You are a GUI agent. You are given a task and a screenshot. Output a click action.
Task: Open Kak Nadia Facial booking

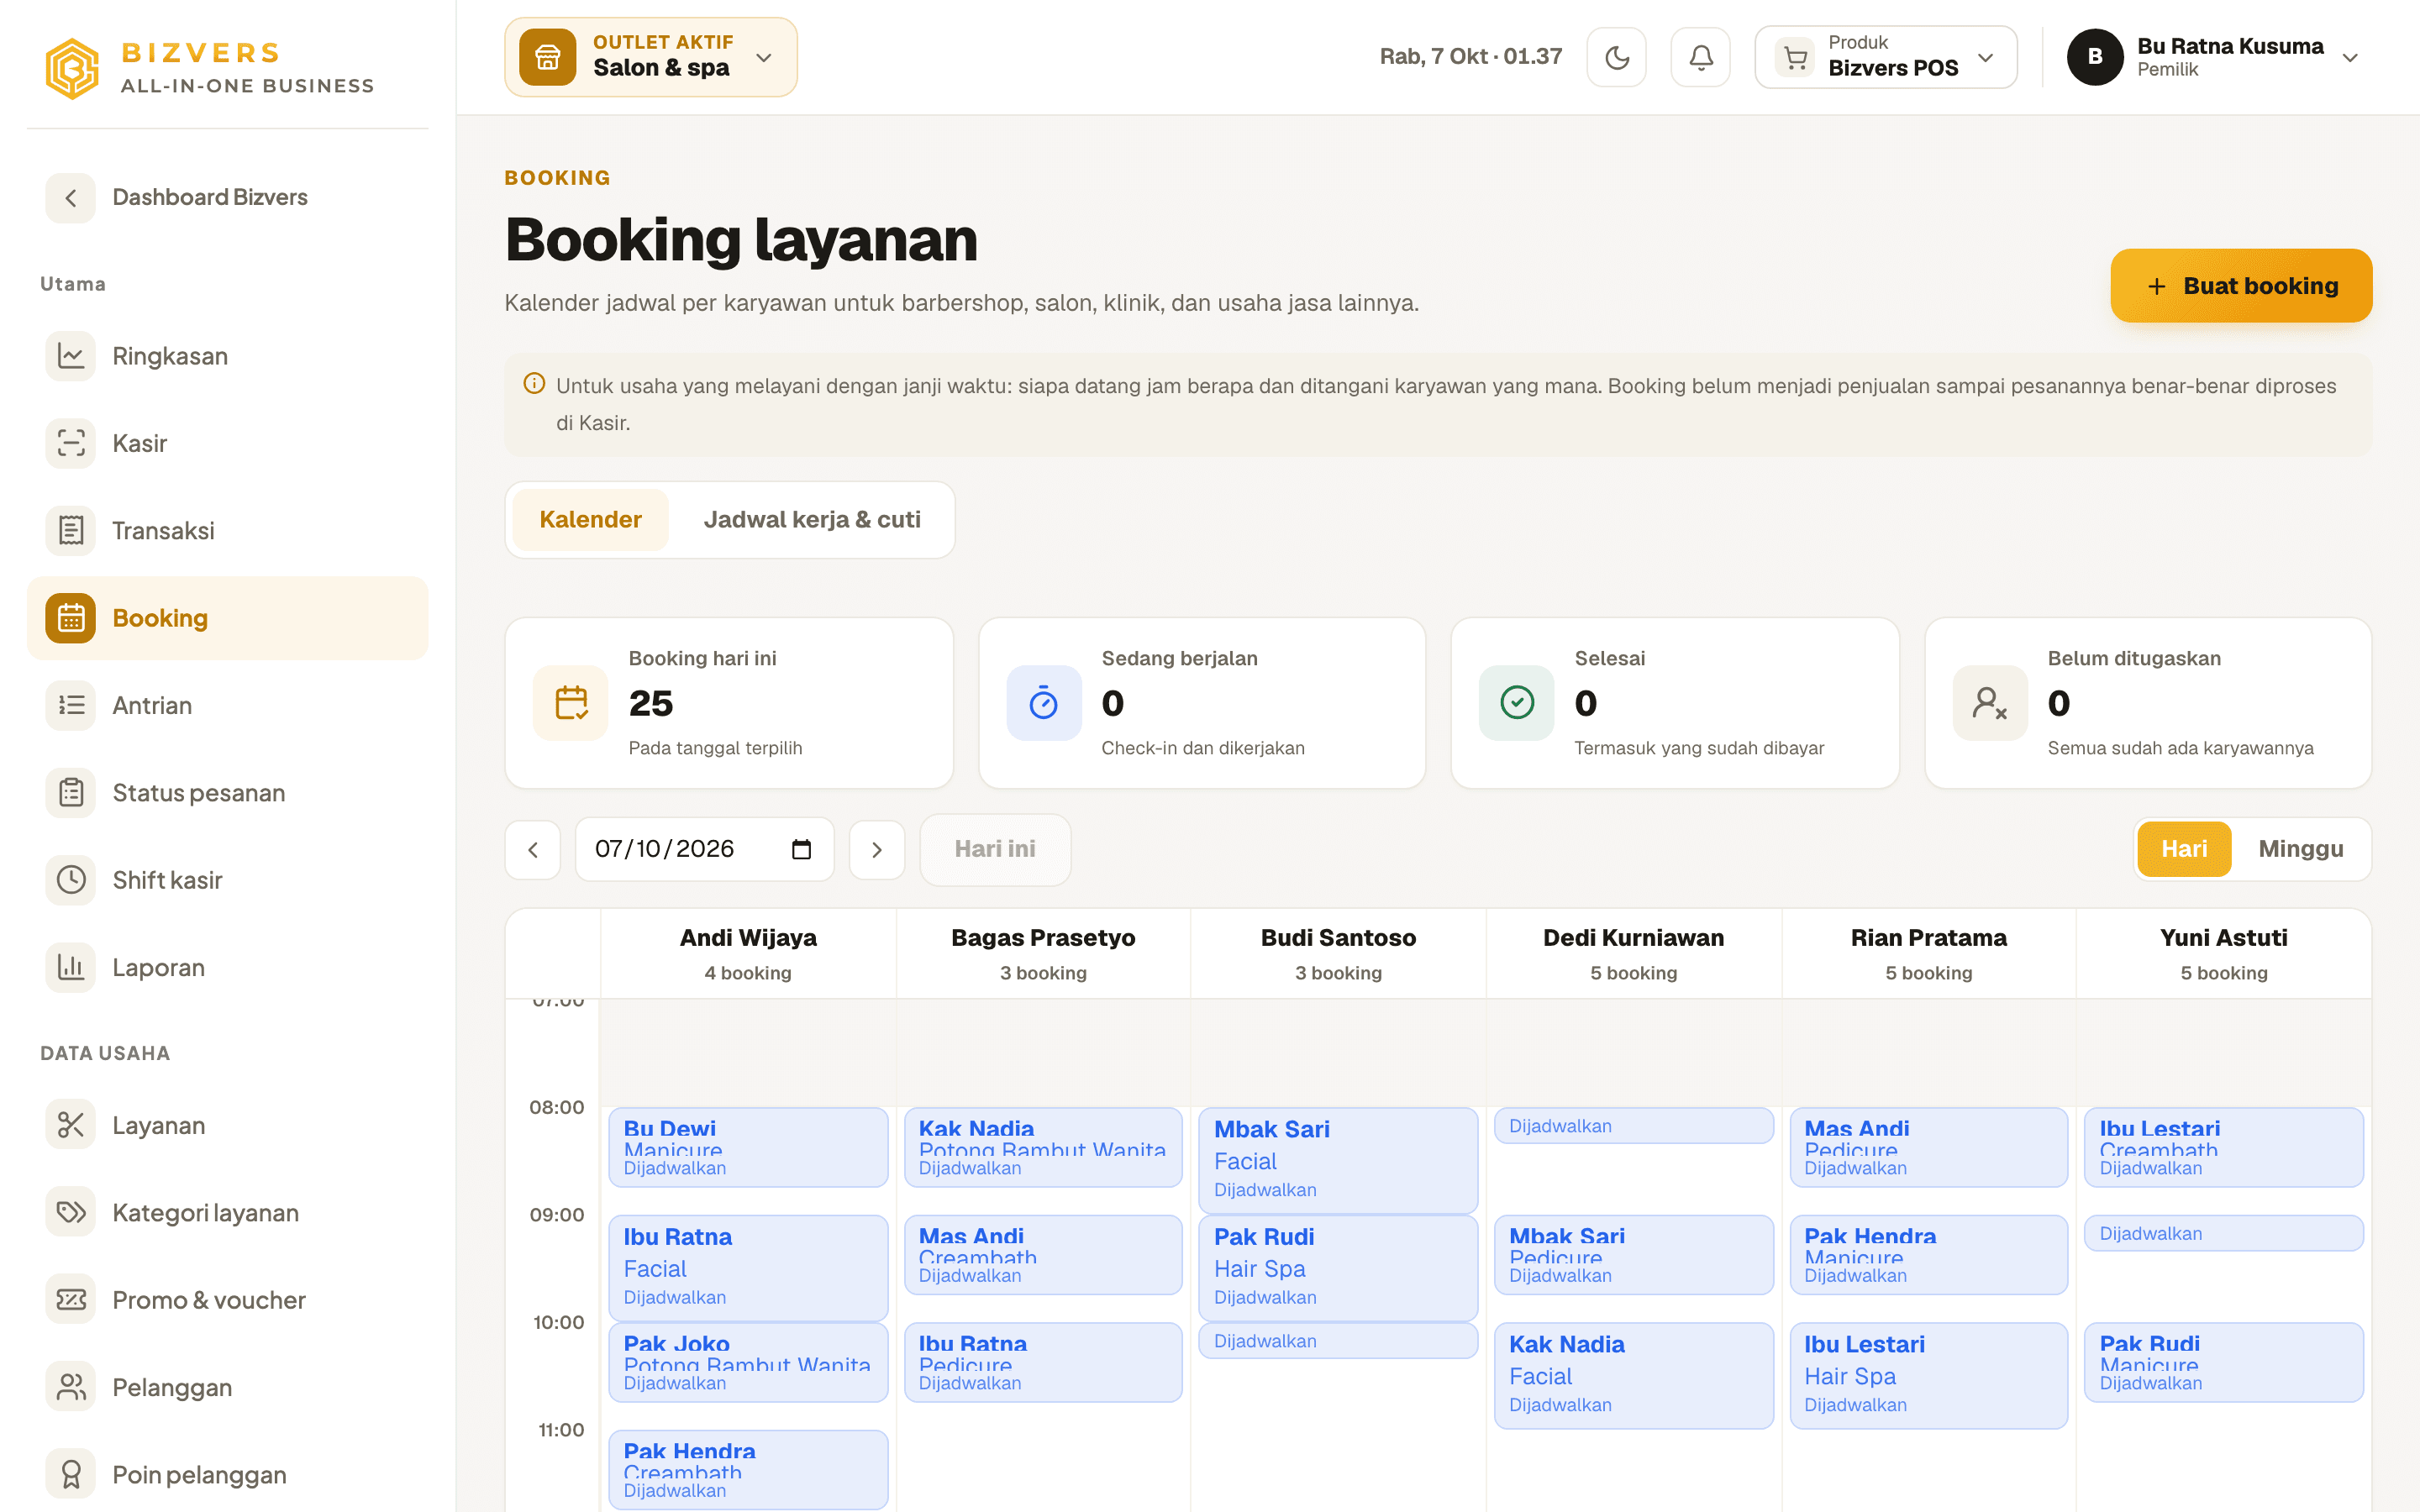(x=1633, y=1375)
